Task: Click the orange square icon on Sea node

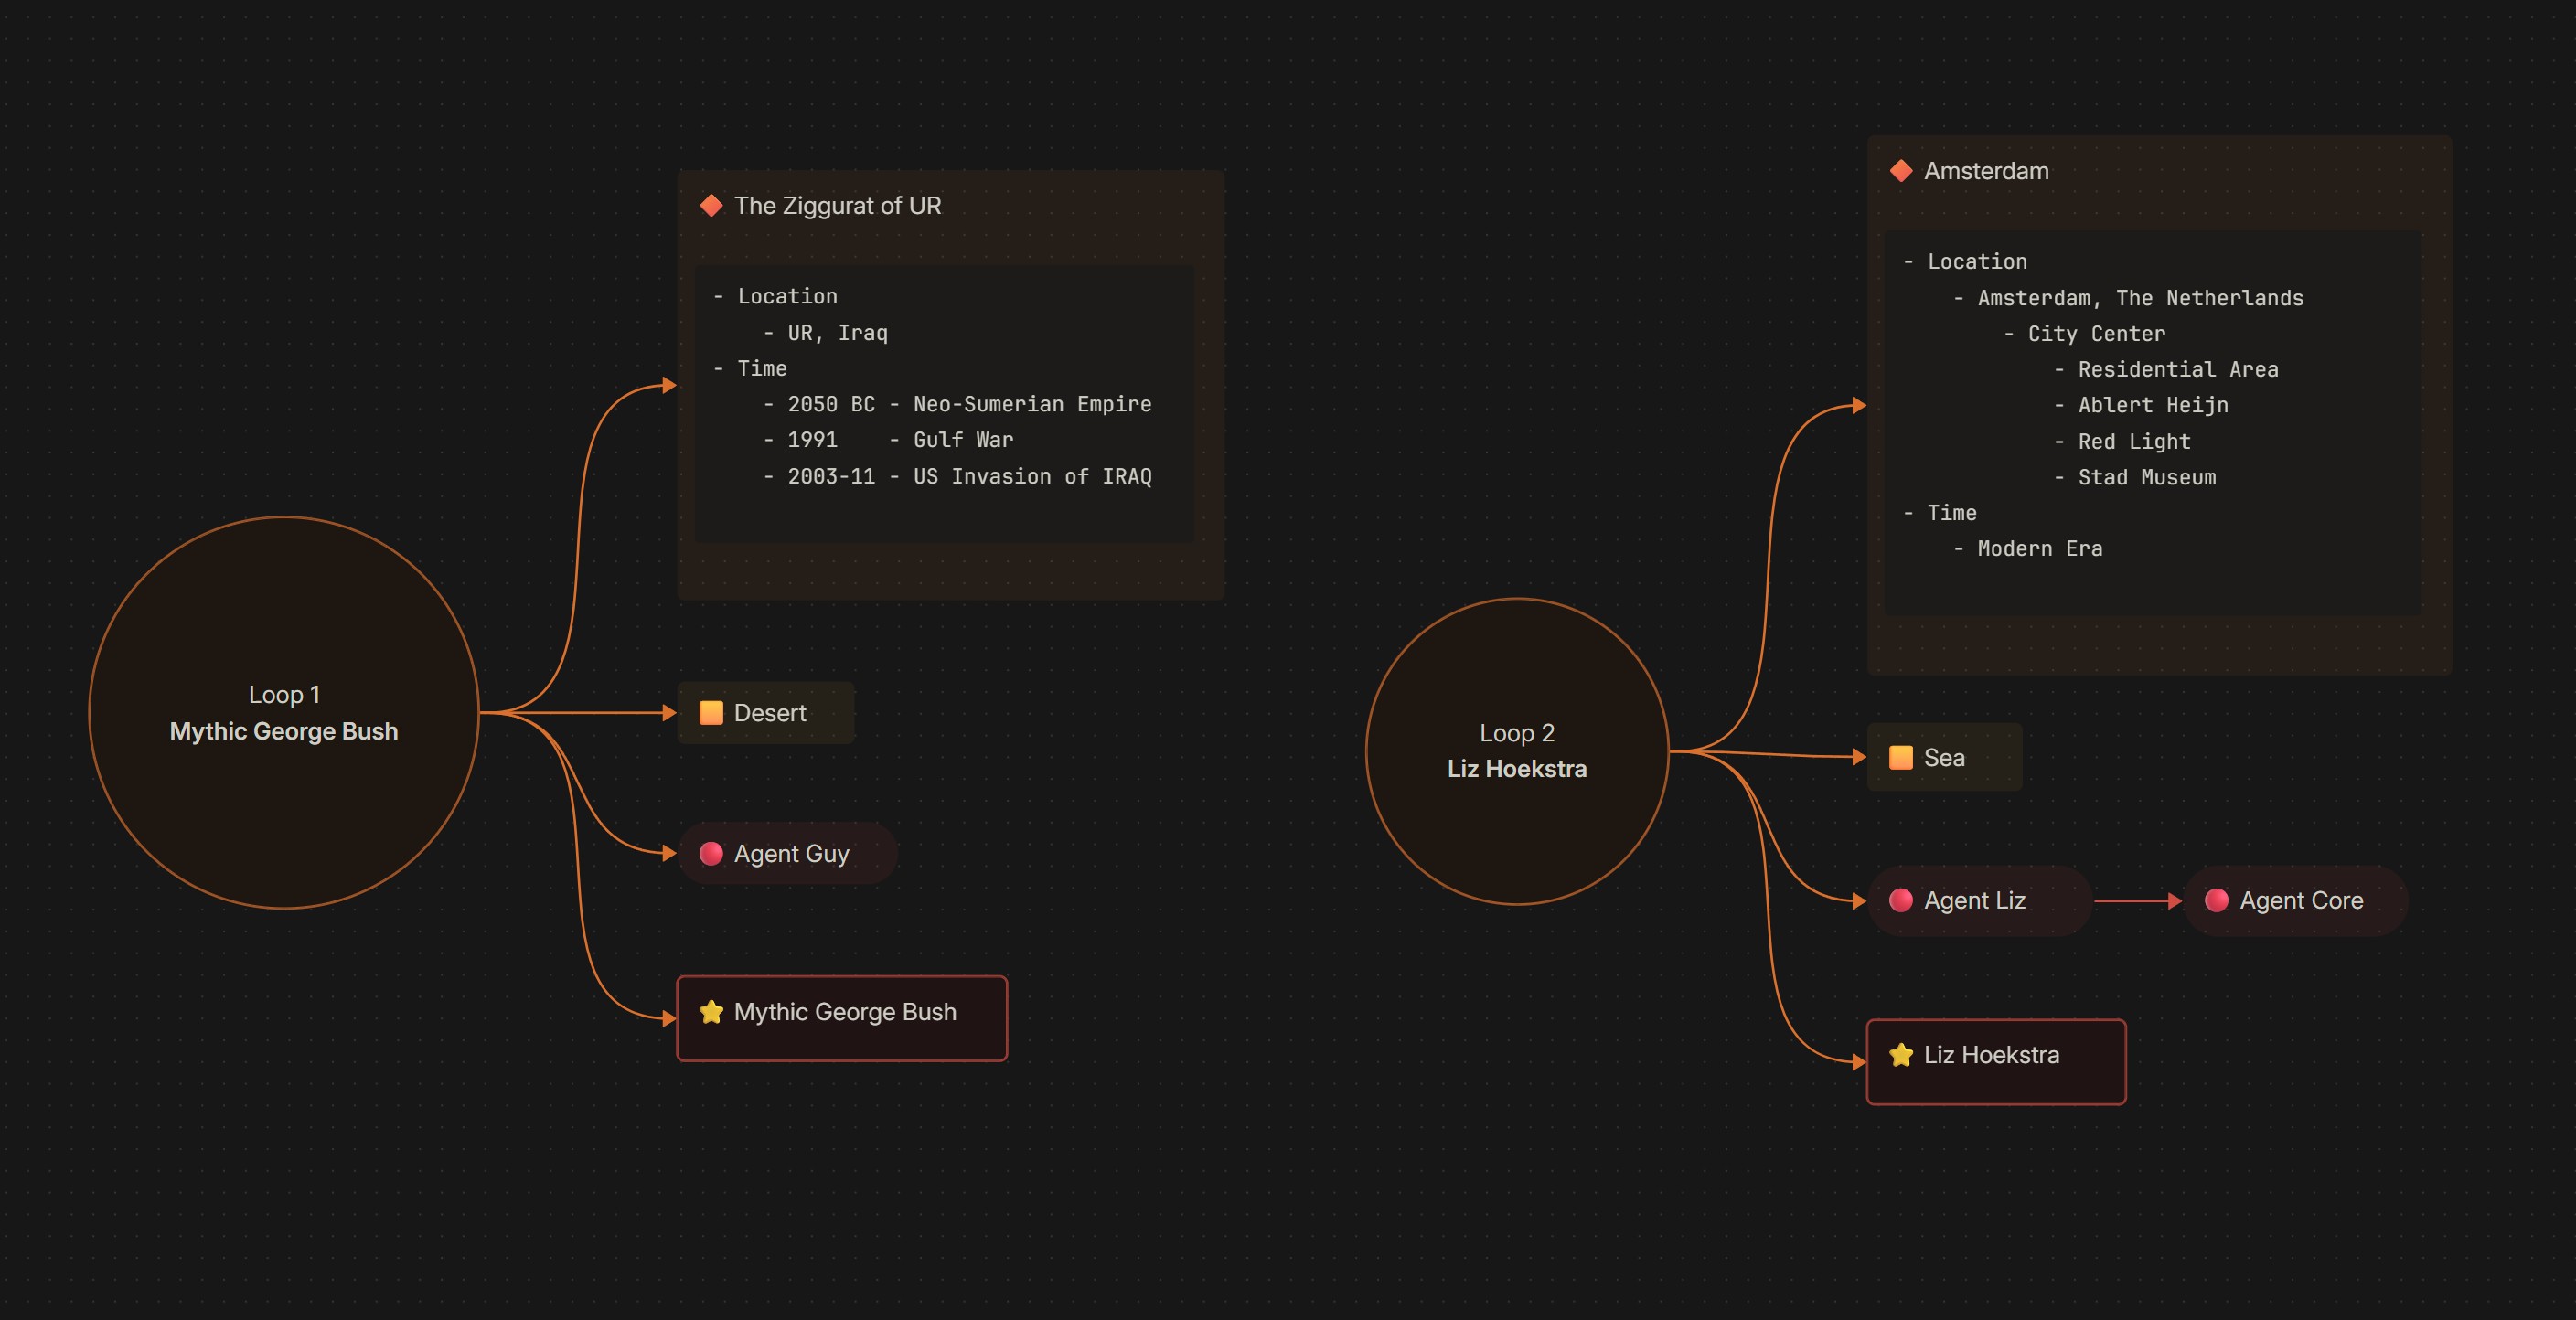Action: coord(1901,758)
